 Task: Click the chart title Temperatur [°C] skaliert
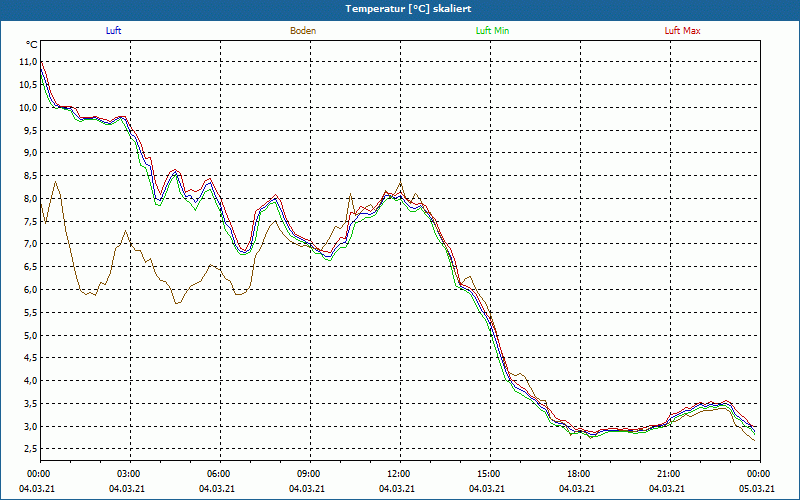(408, 9)
